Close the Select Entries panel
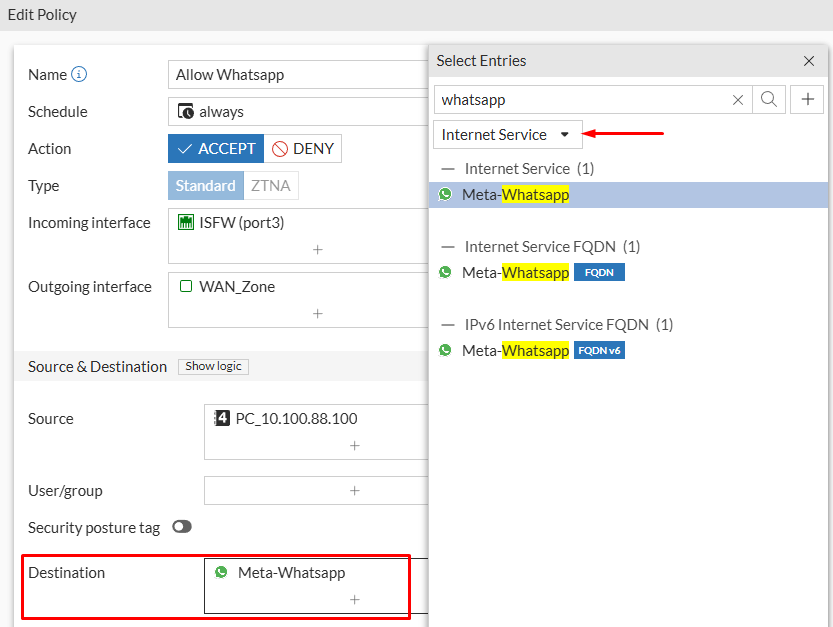Image resolution: width=833 pixels, height=627 pixels. coord(808,61)
